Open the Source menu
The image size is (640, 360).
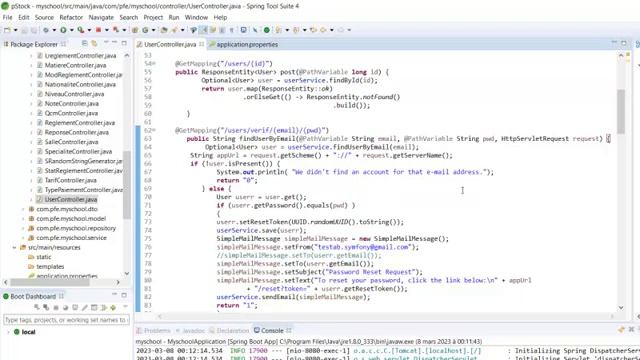click(44, 18)
